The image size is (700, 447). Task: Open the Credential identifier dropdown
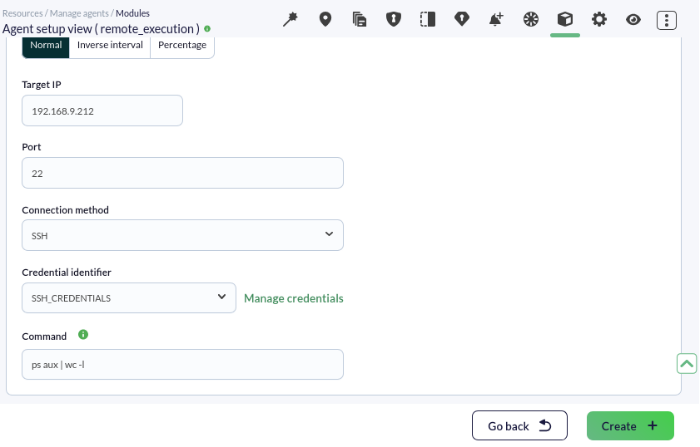coord(129,298)
